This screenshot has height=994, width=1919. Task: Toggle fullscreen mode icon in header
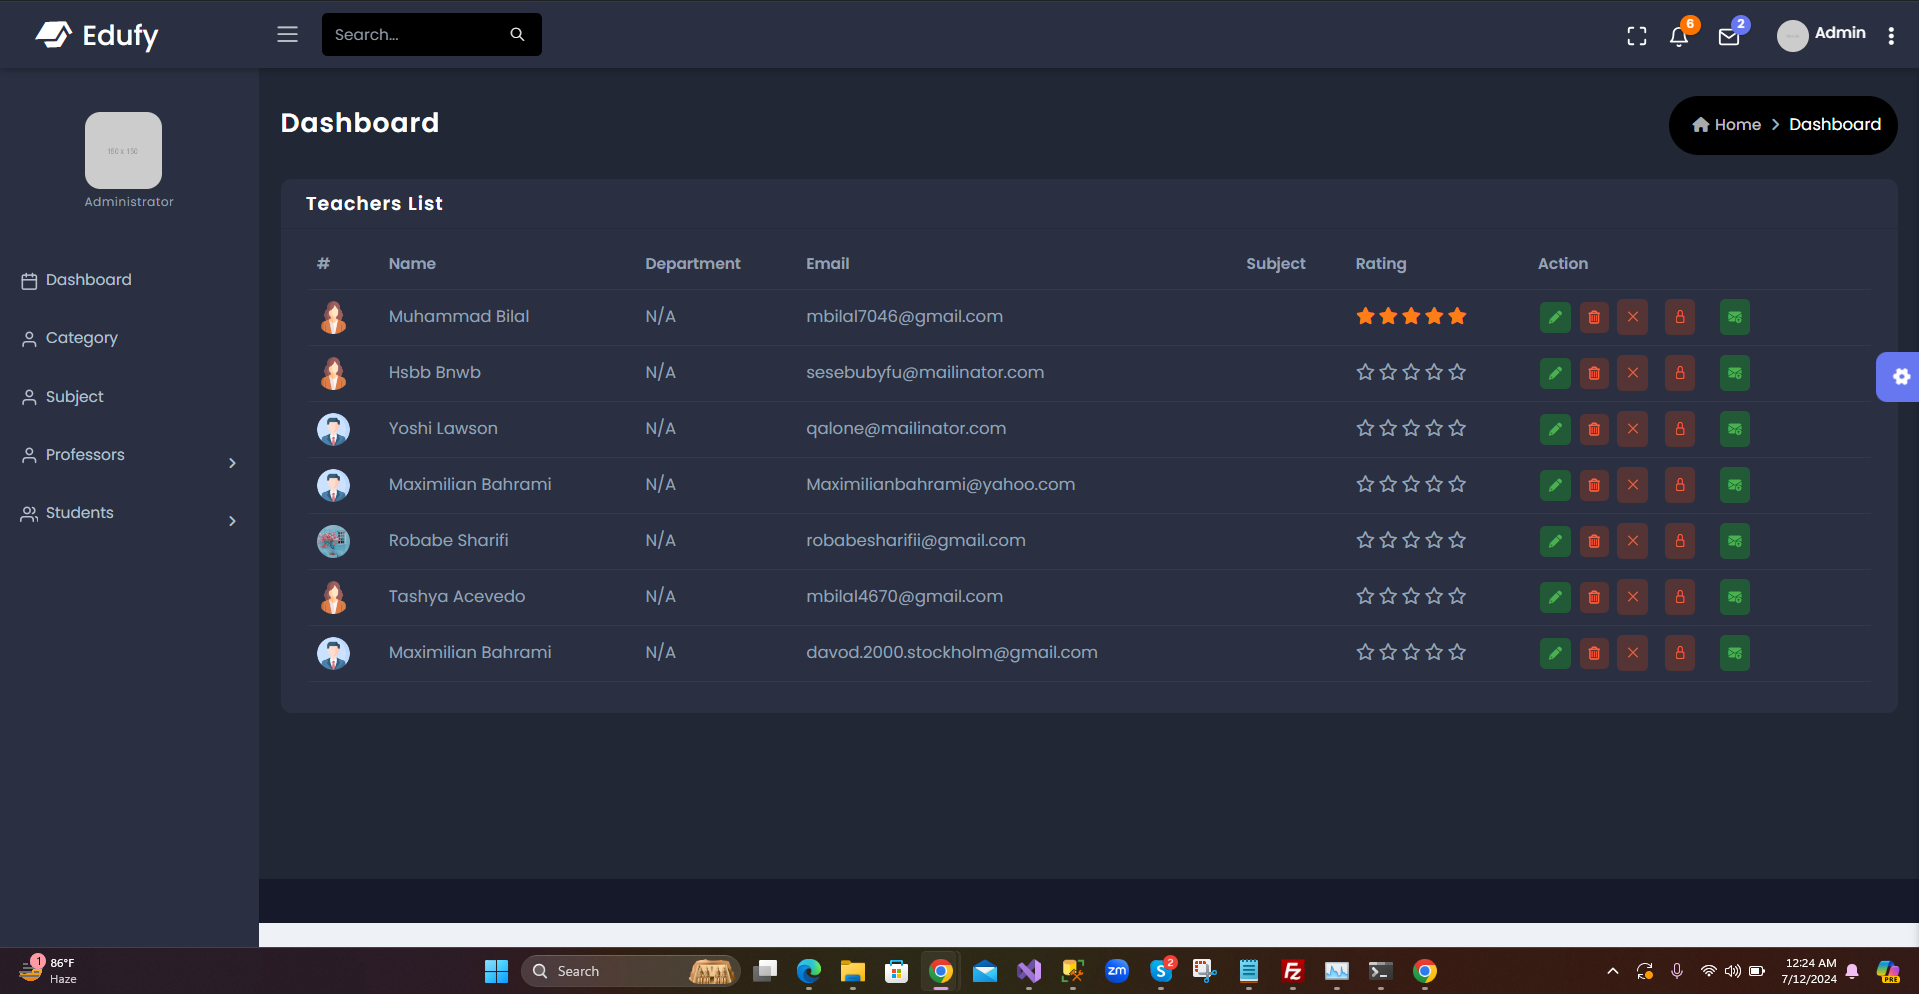click(1637, 36)
